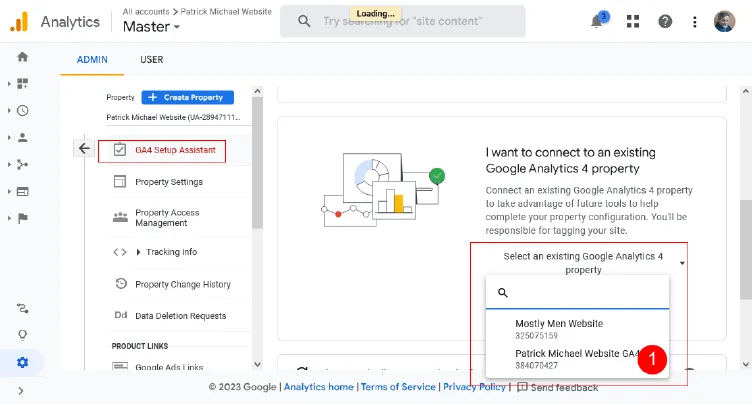The width and height of the screenshot is (752, 405).
Task: Open Attribution path icon in sidebar
Action: tap(23, 308)
